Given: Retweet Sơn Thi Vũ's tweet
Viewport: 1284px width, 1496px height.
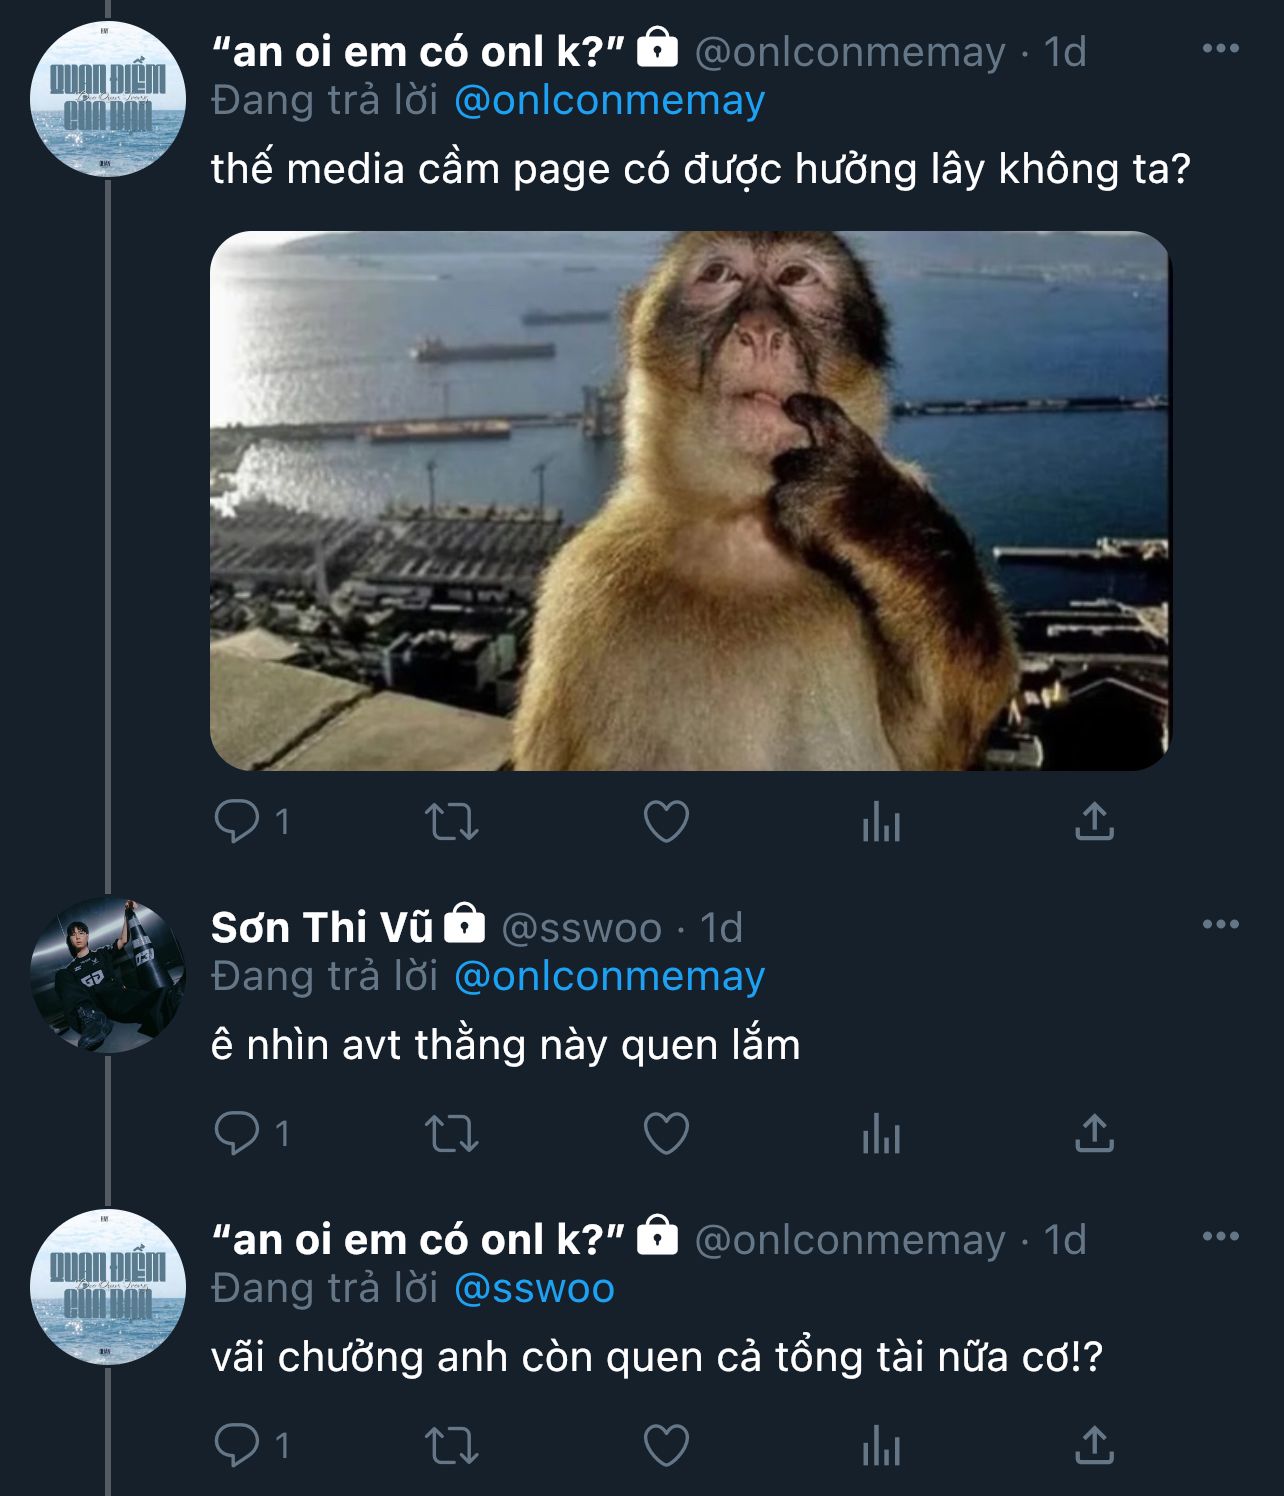Looking at the screenshot, I should 452,1134.
